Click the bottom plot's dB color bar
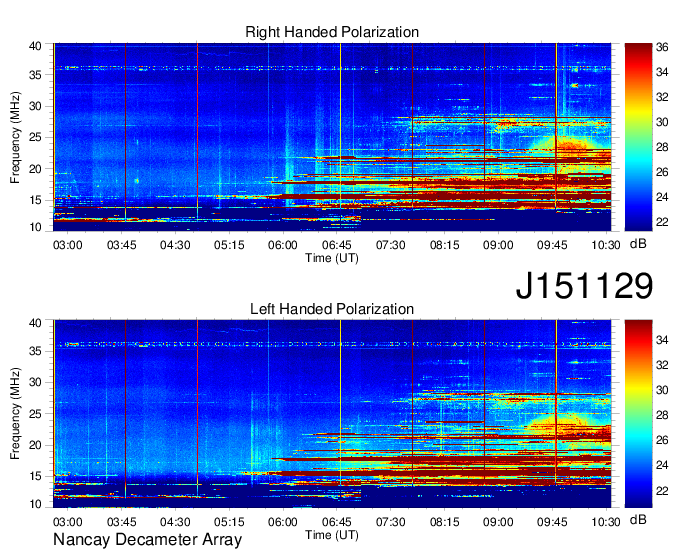 (638, 414)
